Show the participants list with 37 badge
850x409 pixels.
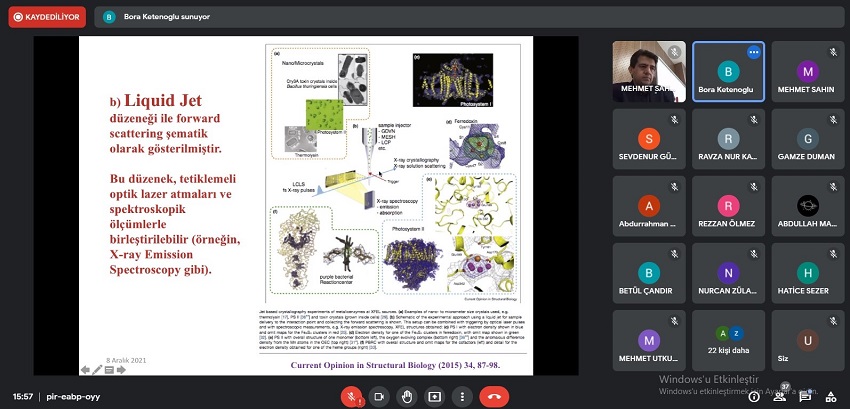pyautogui.click(x=777, y=396)
